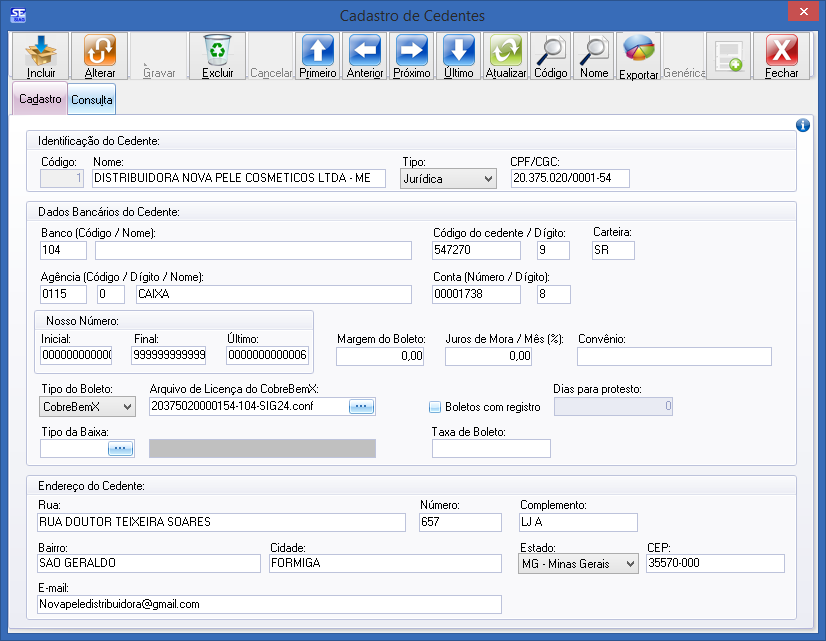Switch to the Consulta tab
The image size is (826, 641).
[x=92, y=100]
